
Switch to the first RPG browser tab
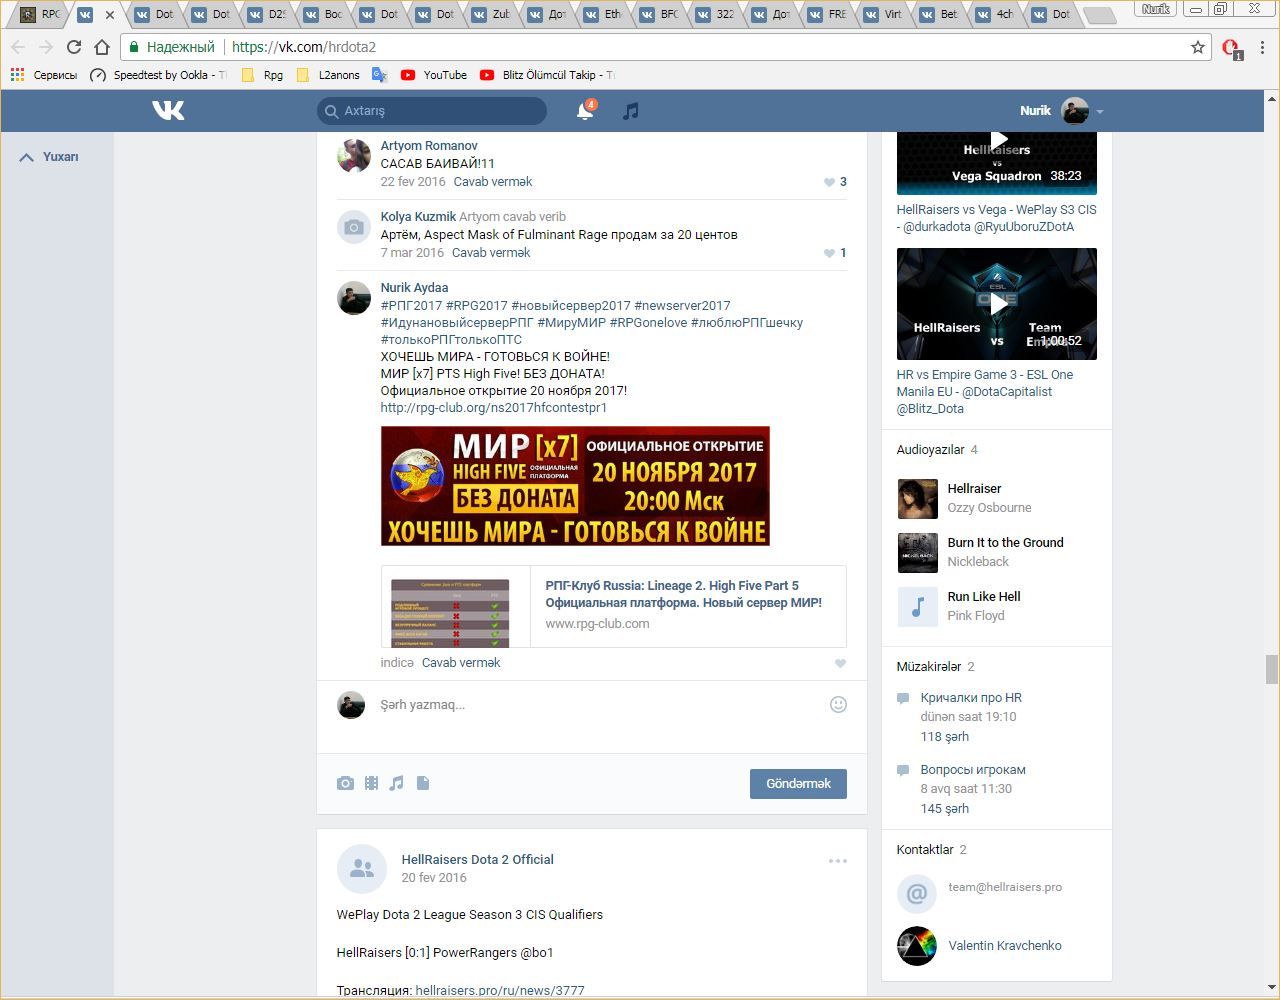click(41, 14)
